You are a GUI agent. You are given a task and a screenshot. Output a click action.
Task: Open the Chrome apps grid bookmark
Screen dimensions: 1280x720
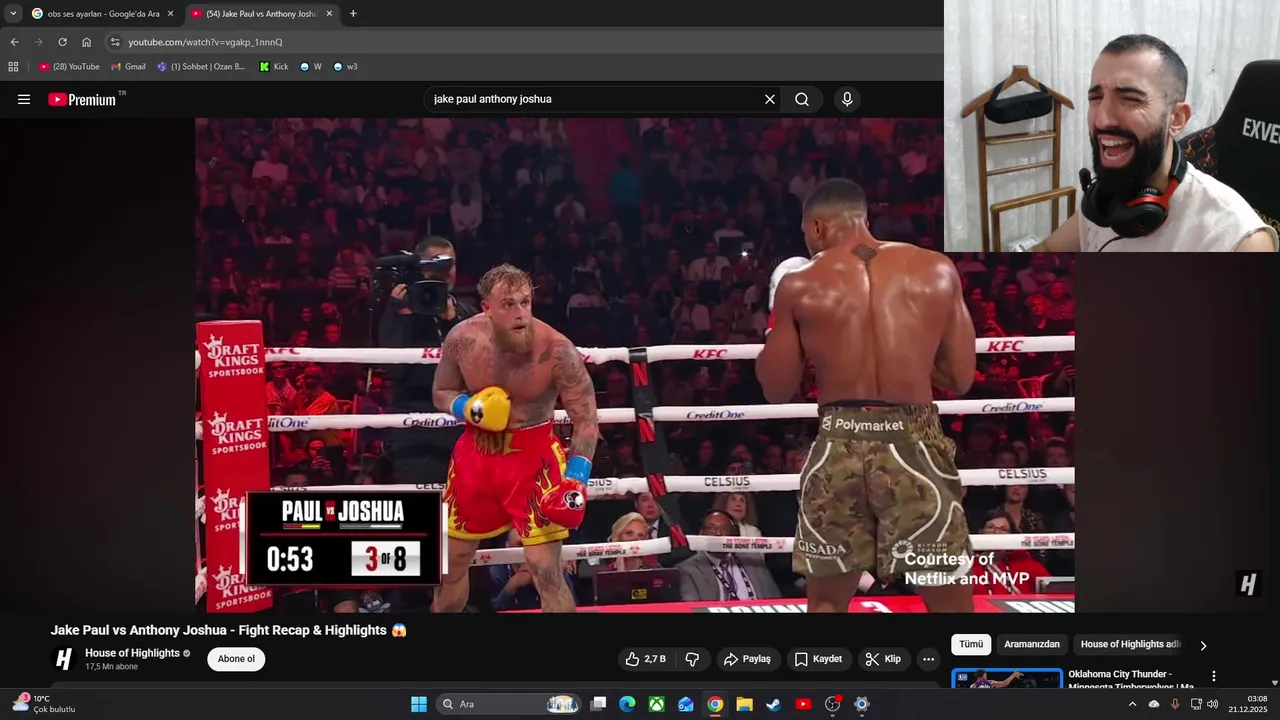click(13, 67)
